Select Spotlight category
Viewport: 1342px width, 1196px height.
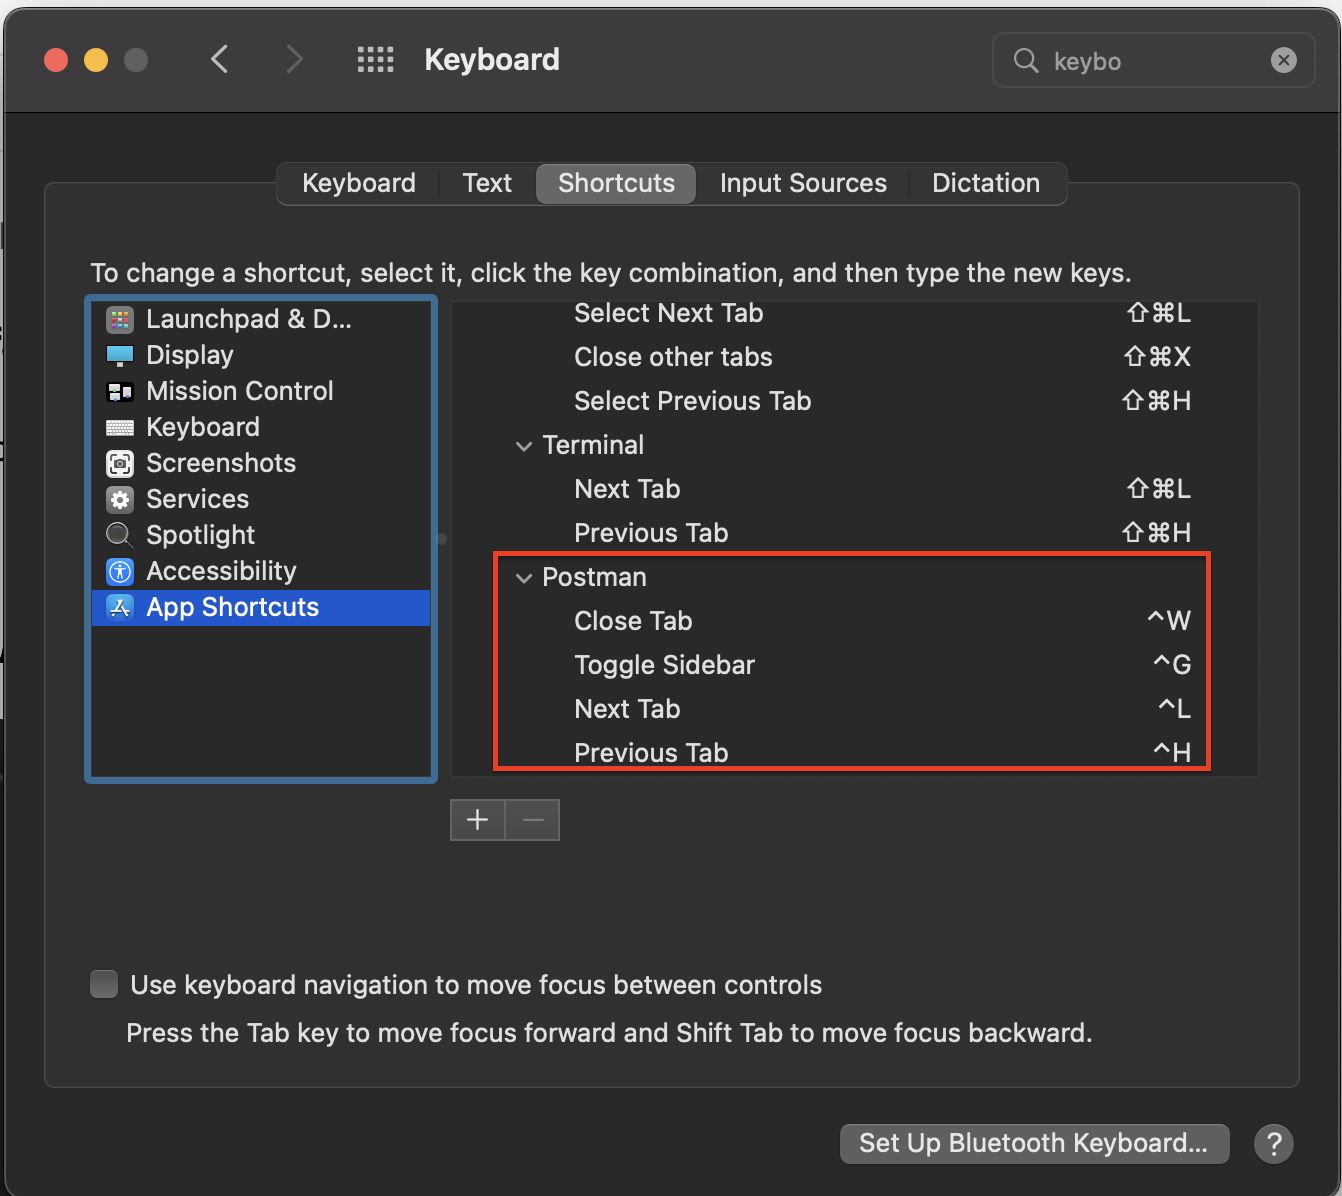tap(261, 535)
